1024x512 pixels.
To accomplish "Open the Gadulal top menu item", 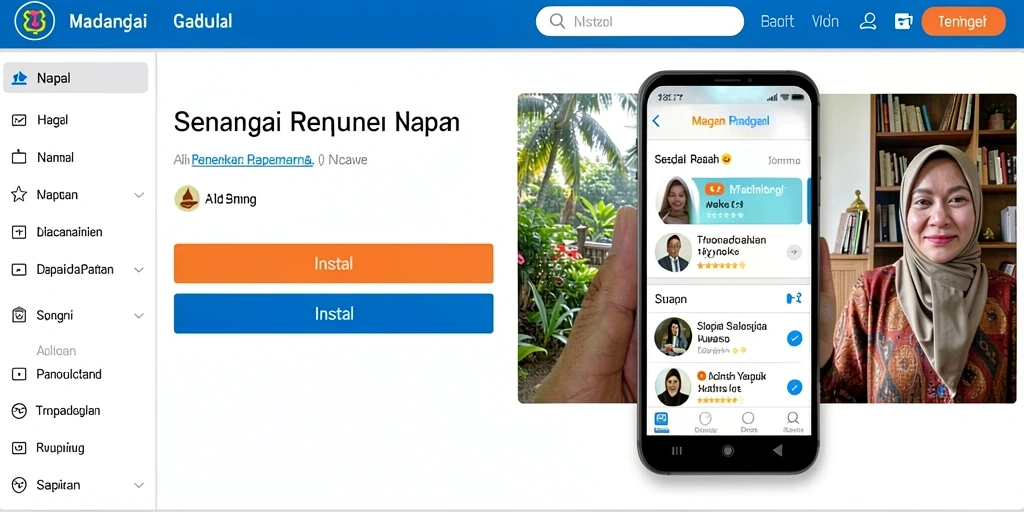I will tap(202, 22).
